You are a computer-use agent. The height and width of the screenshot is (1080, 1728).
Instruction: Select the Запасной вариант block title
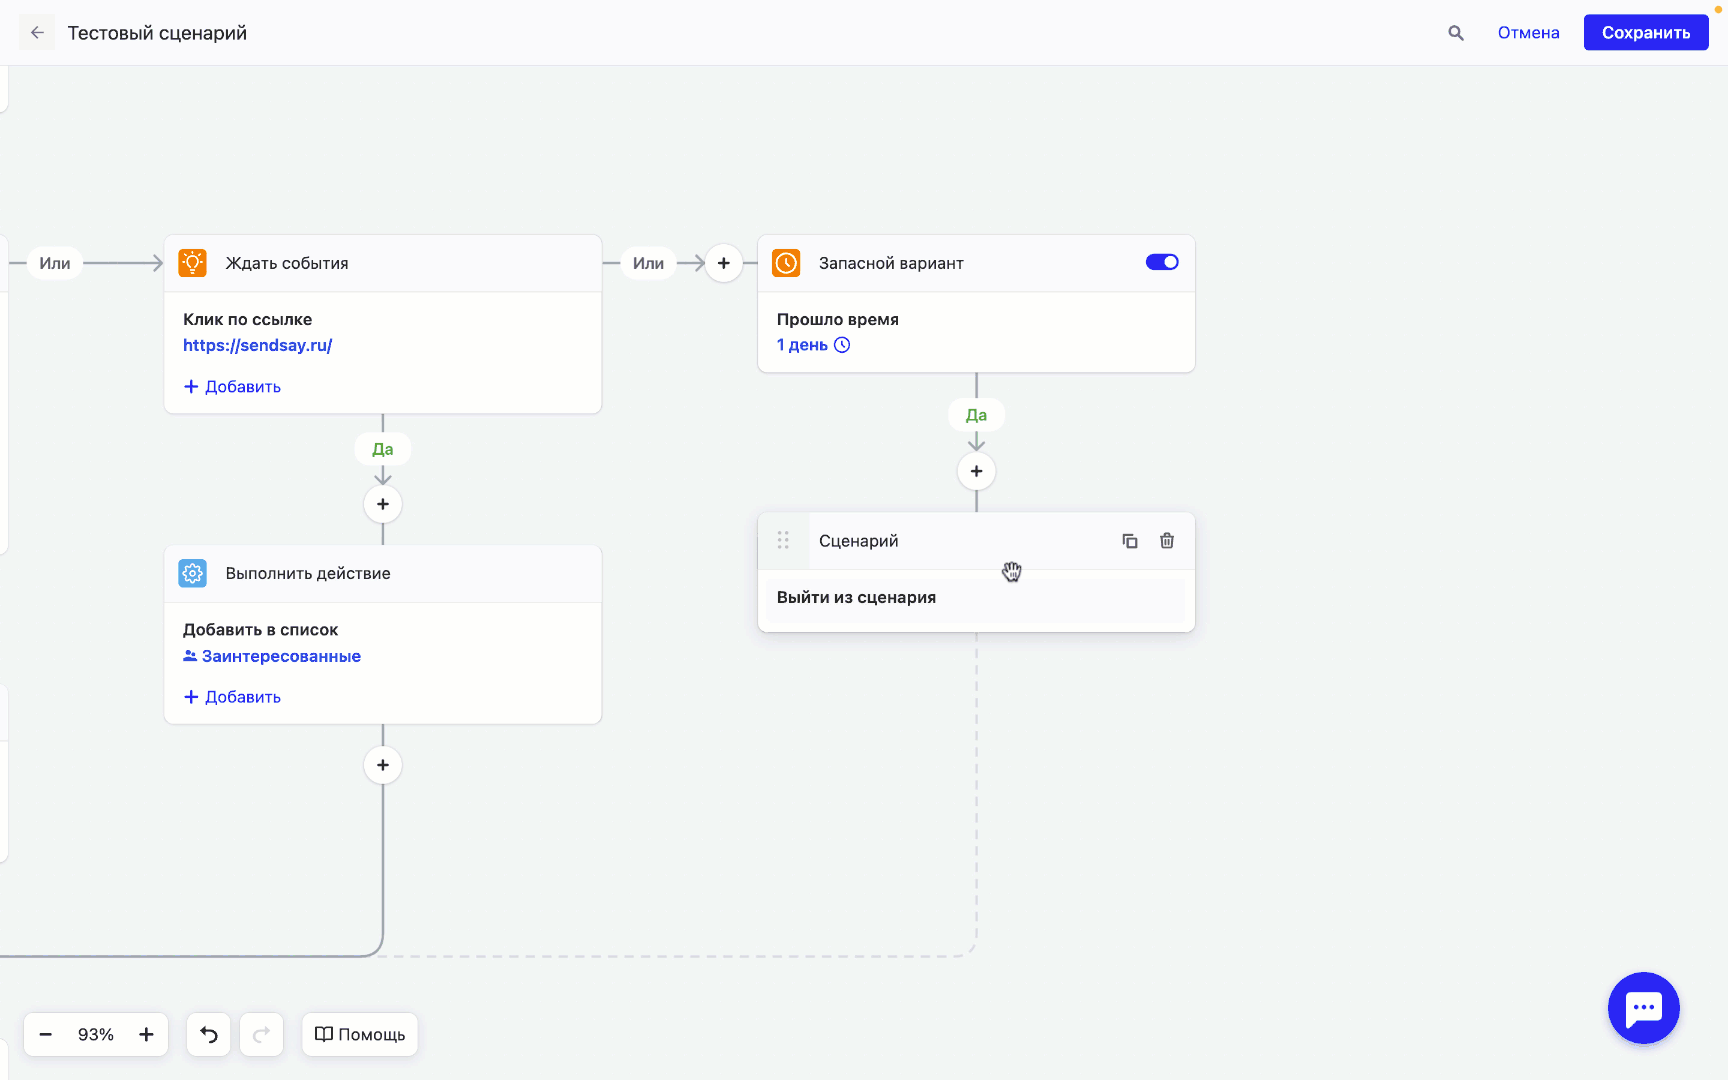tap(891, 263)
